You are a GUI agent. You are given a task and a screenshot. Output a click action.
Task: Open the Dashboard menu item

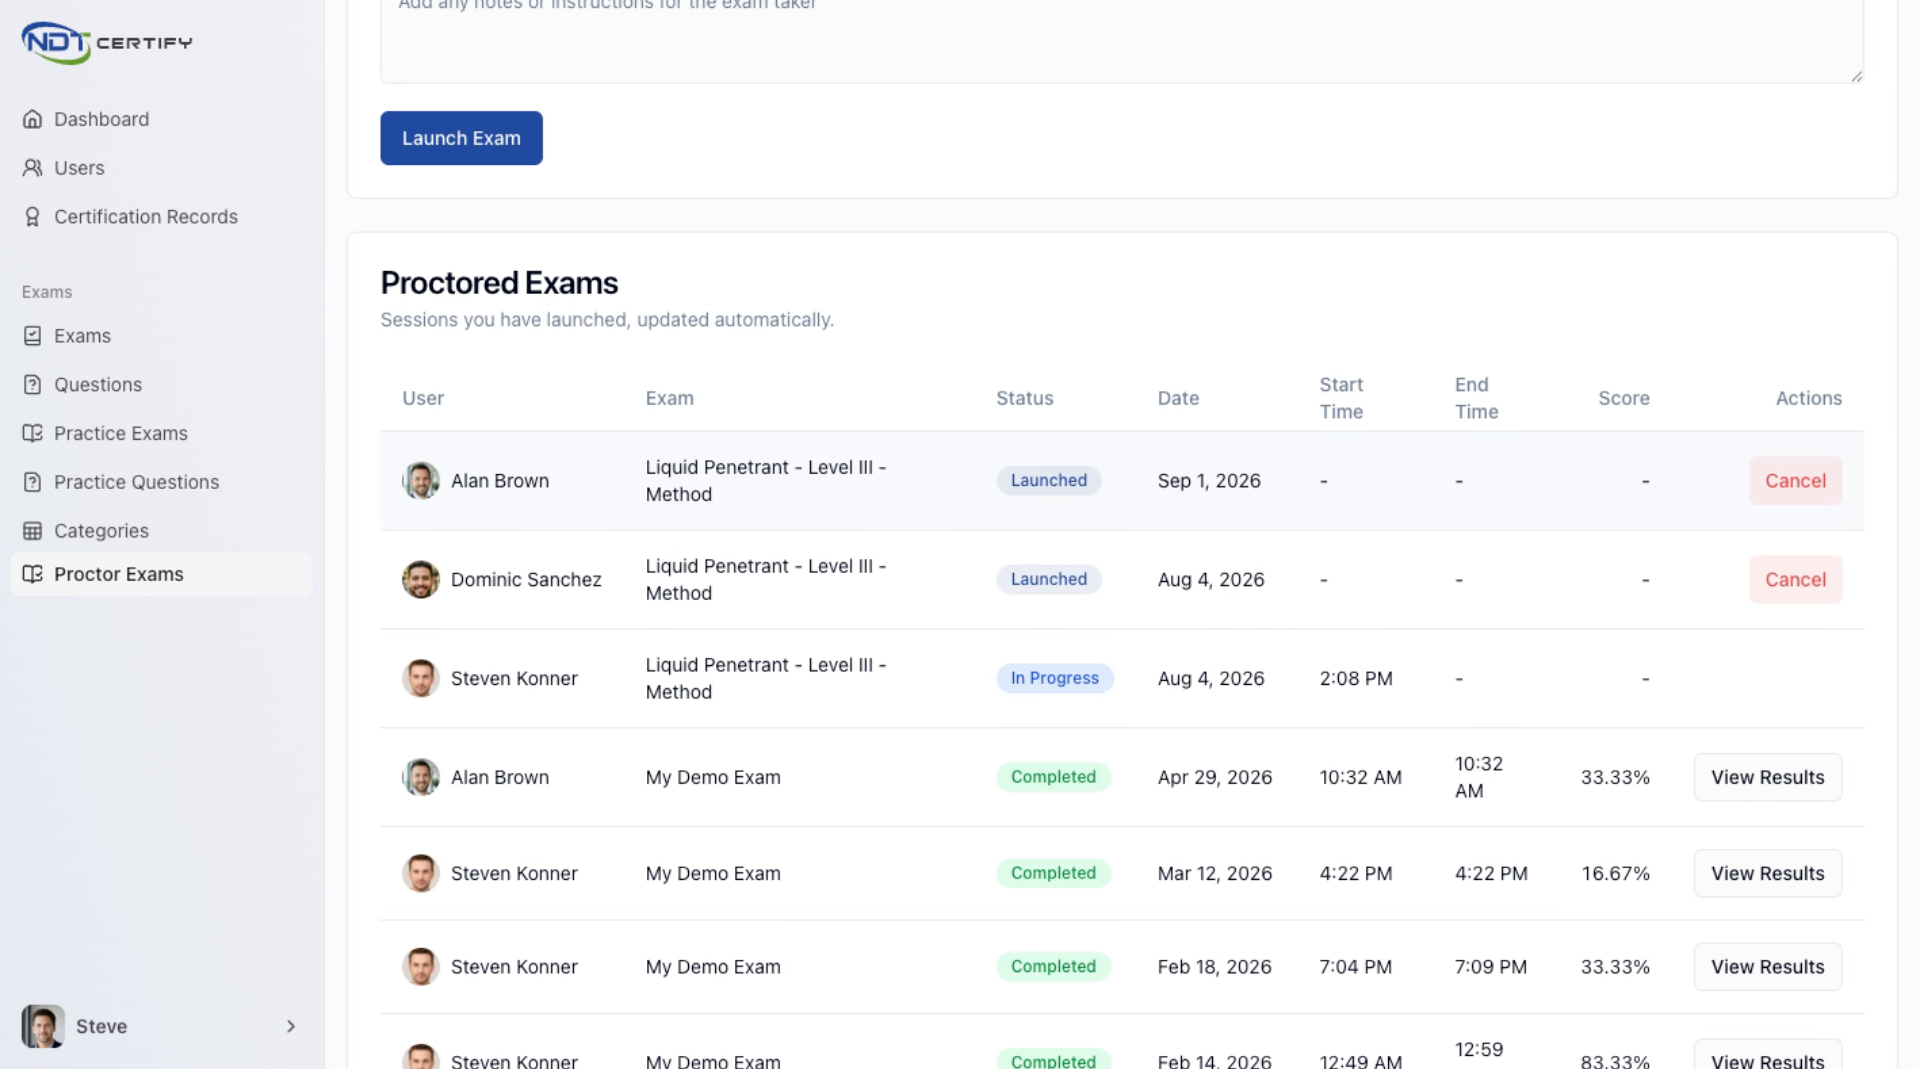pos(162,119)
